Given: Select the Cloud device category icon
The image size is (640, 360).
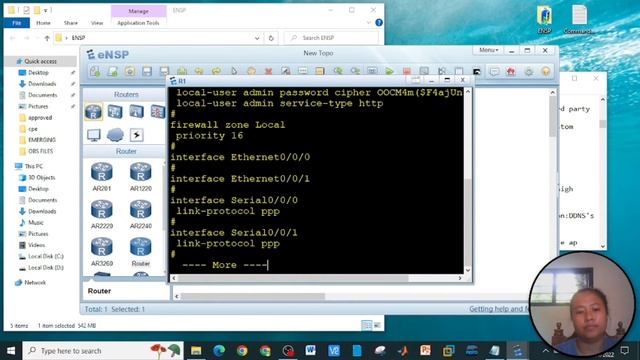Looking at the screenshot, I should pos(115,135).
